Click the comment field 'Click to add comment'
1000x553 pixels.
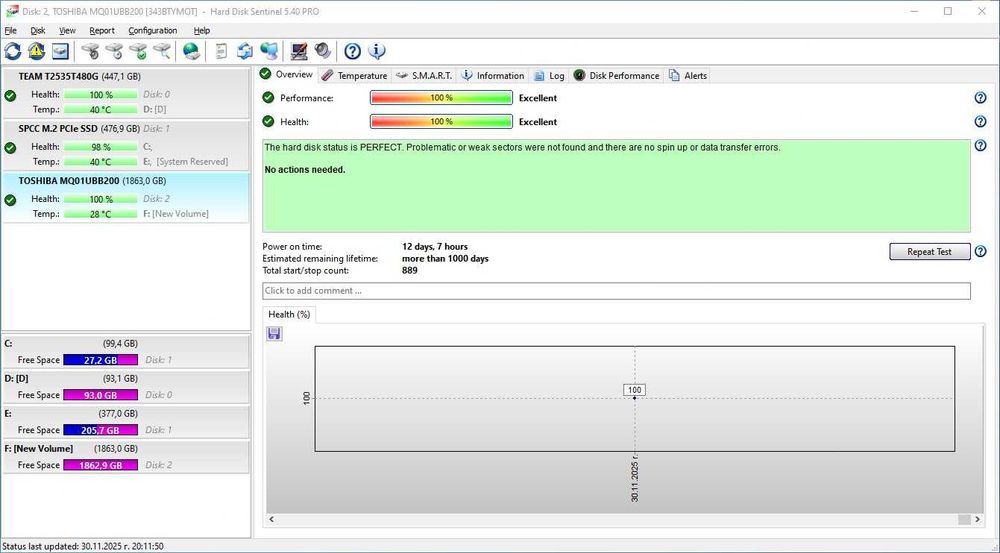[x=616, y=291]
